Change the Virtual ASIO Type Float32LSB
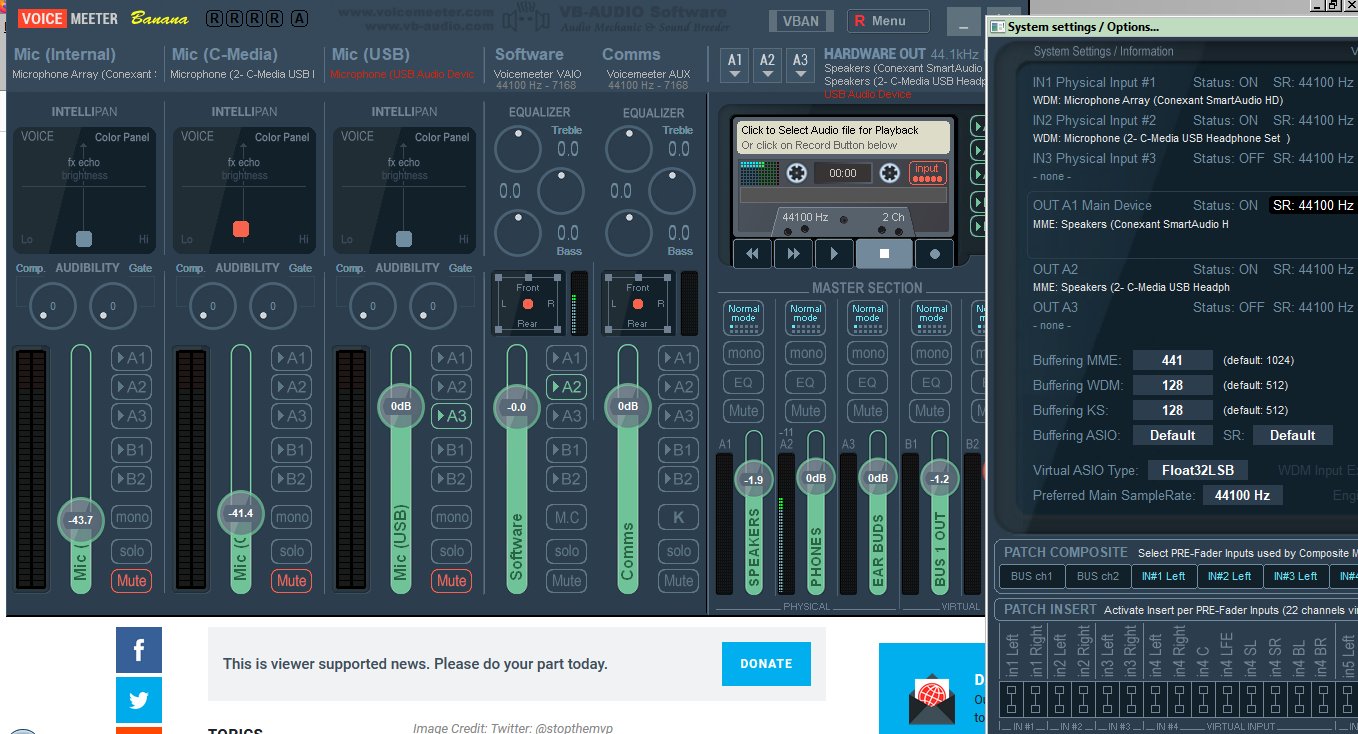 click(1197, 470)
